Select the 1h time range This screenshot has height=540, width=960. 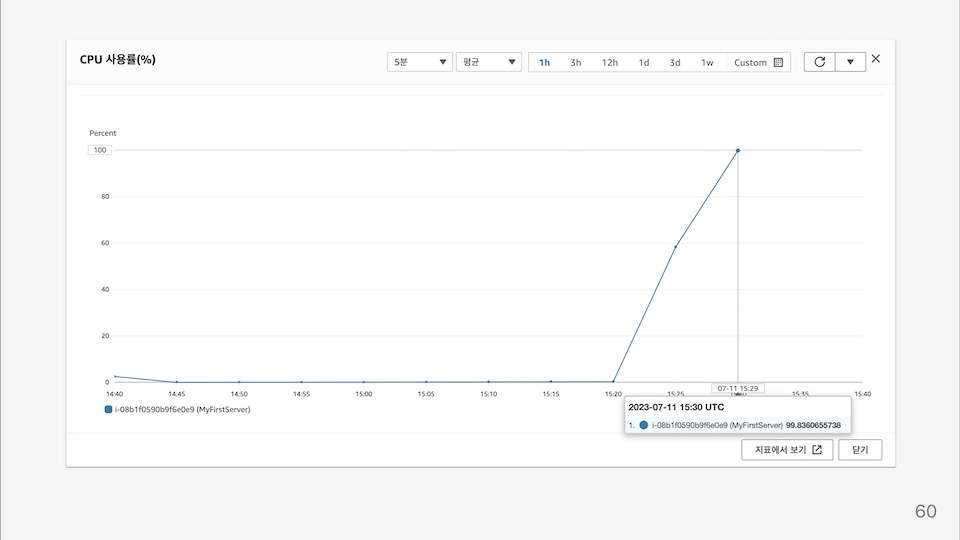pyautogui.click(x=544, y=62)
